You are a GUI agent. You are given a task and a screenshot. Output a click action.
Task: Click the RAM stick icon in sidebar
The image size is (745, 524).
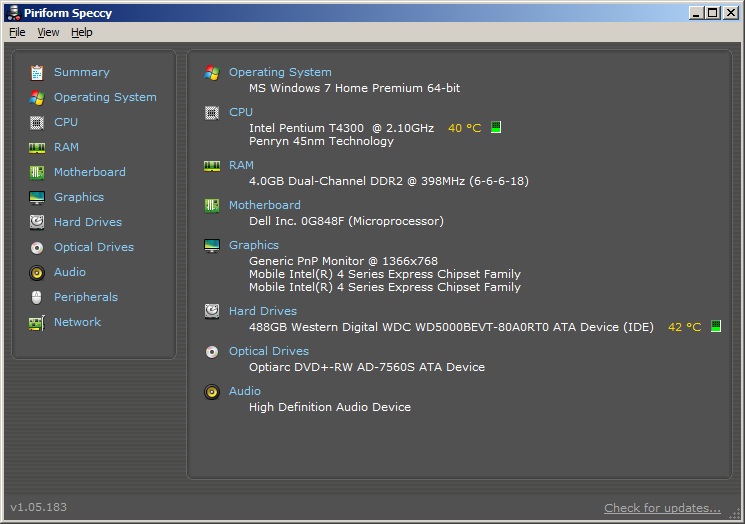(x=37, y=148)
